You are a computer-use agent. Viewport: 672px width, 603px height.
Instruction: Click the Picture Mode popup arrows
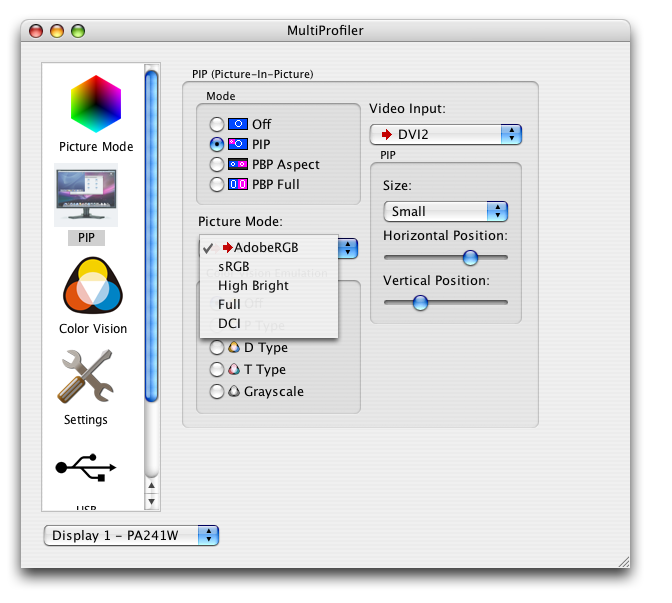coord(348,249)
